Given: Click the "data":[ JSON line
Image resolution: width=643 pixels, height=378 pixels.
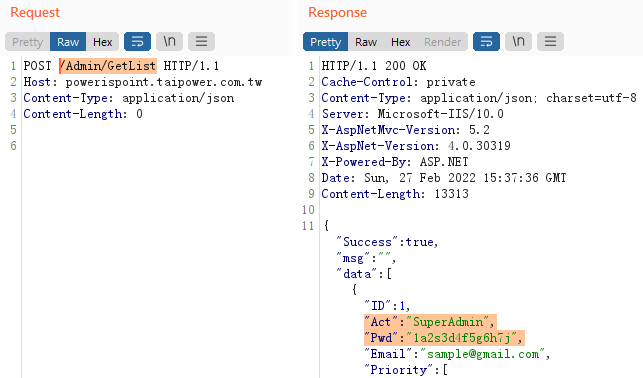Looking at the screenshot, I should (364, 274).
